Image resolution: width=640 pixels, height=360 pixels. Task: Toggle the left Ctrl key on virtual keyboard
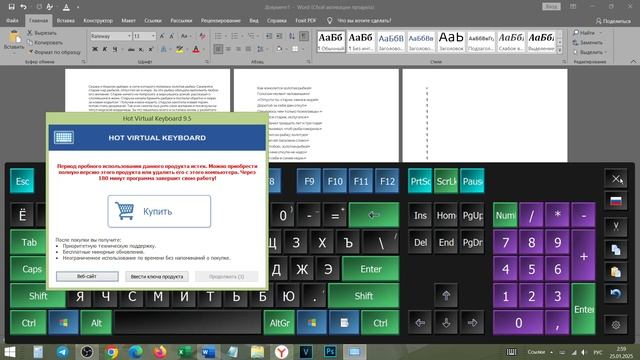(x=28, y=323)
